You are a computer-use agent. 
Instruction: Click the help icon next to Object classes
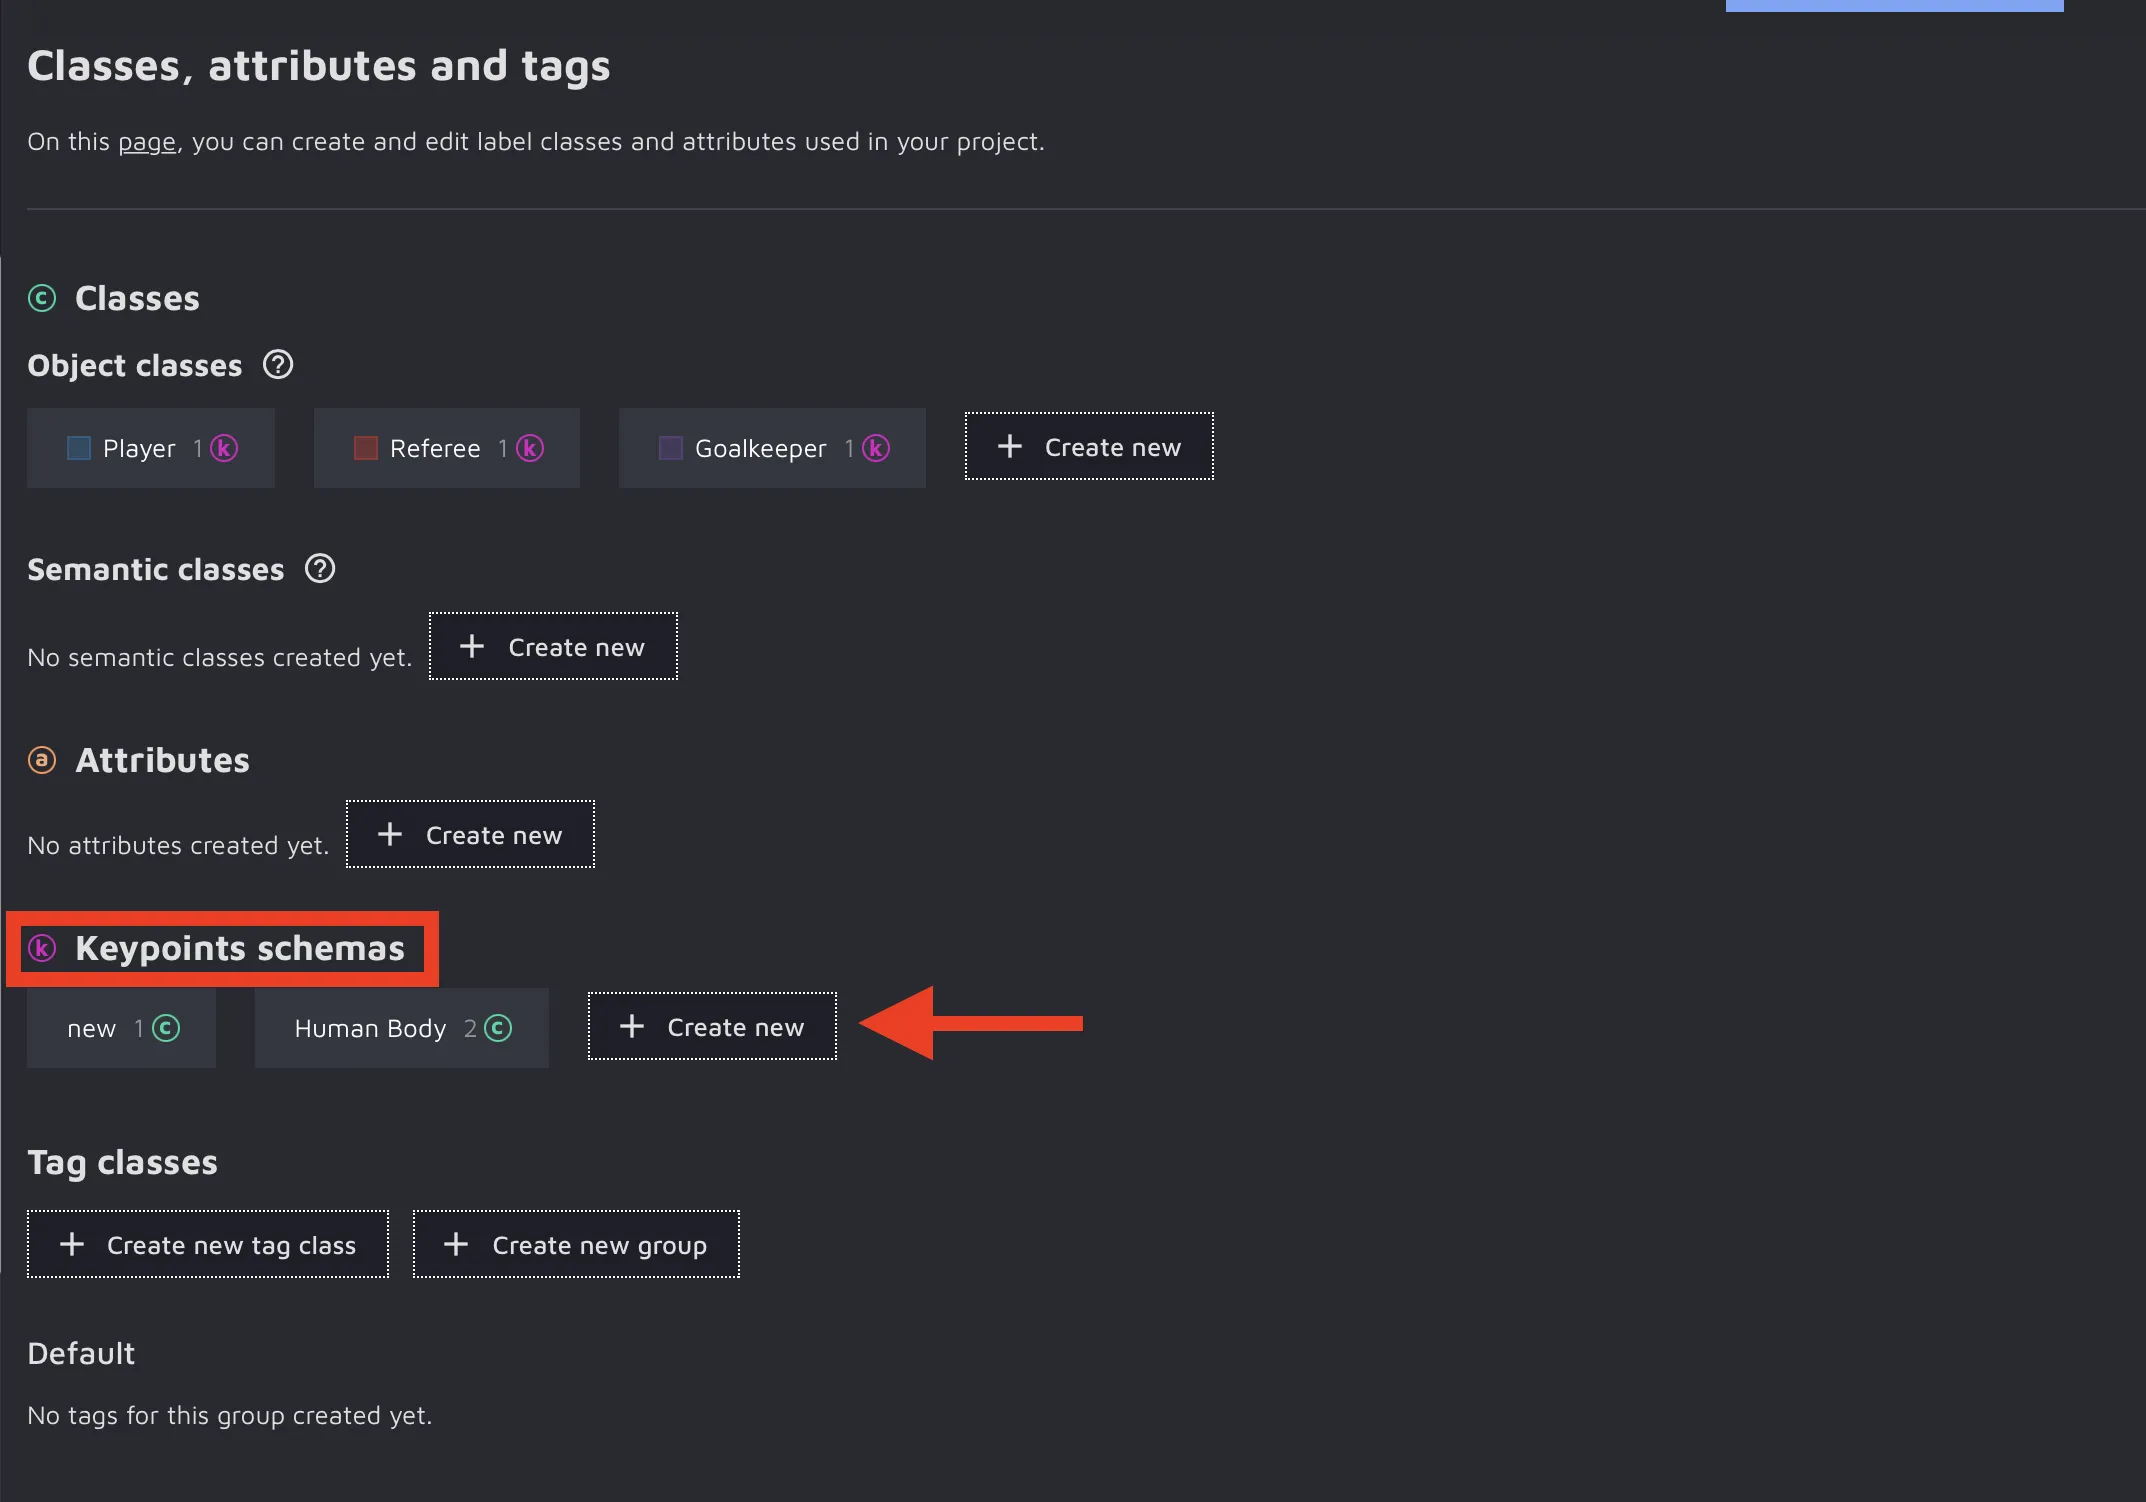point(278,365)
